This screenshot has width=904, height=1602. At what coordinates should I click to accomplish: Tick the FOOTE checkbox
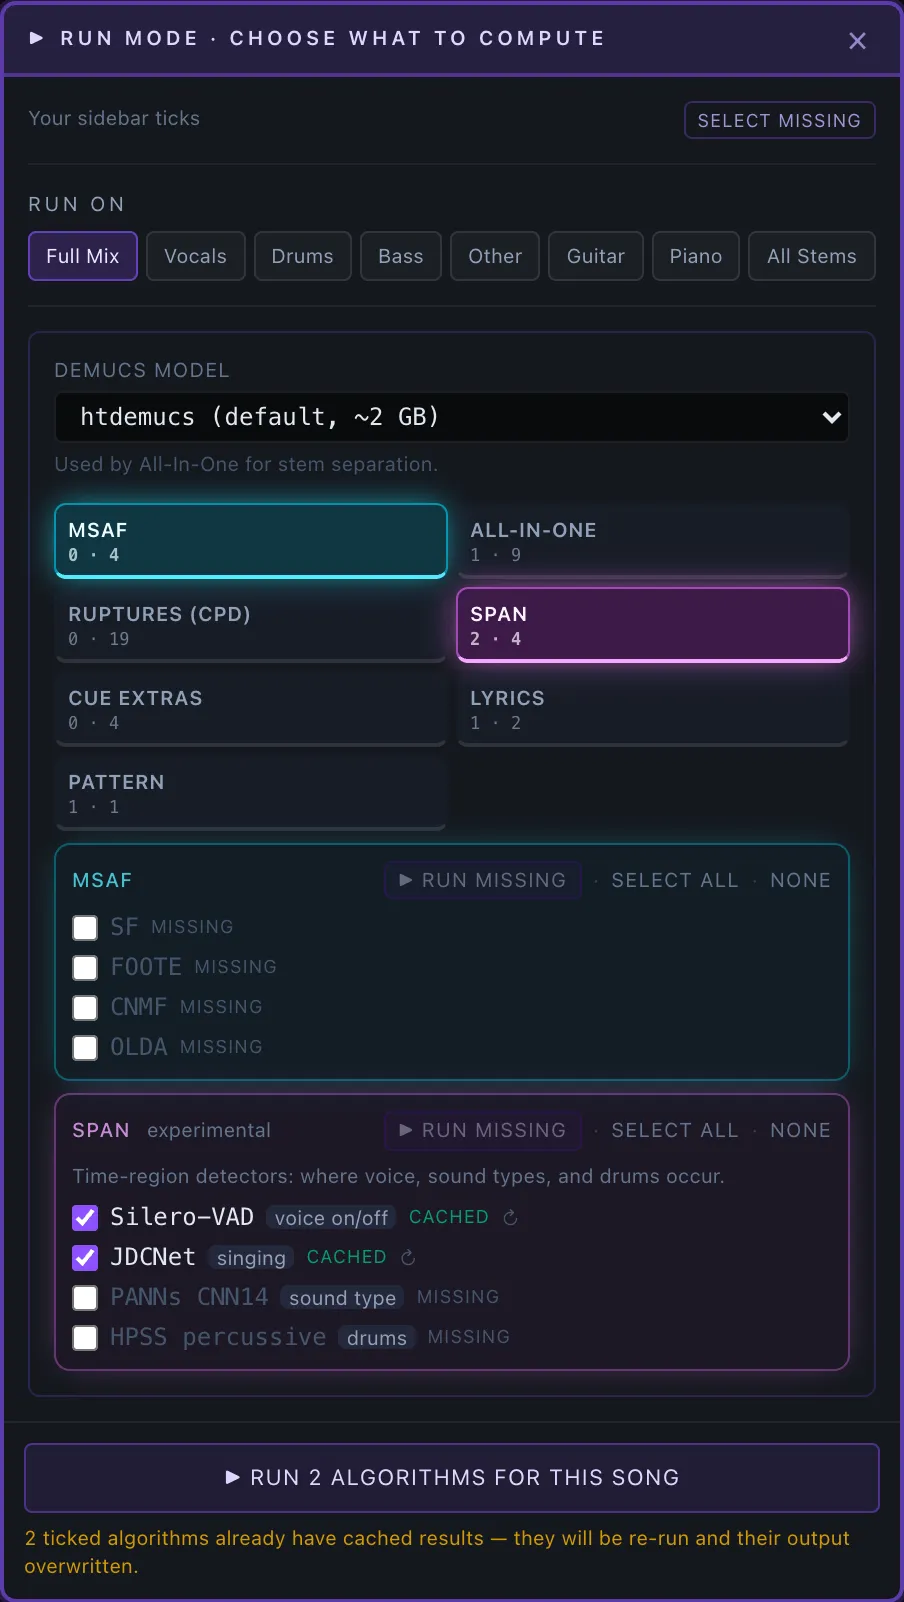(x=85, y=967)
